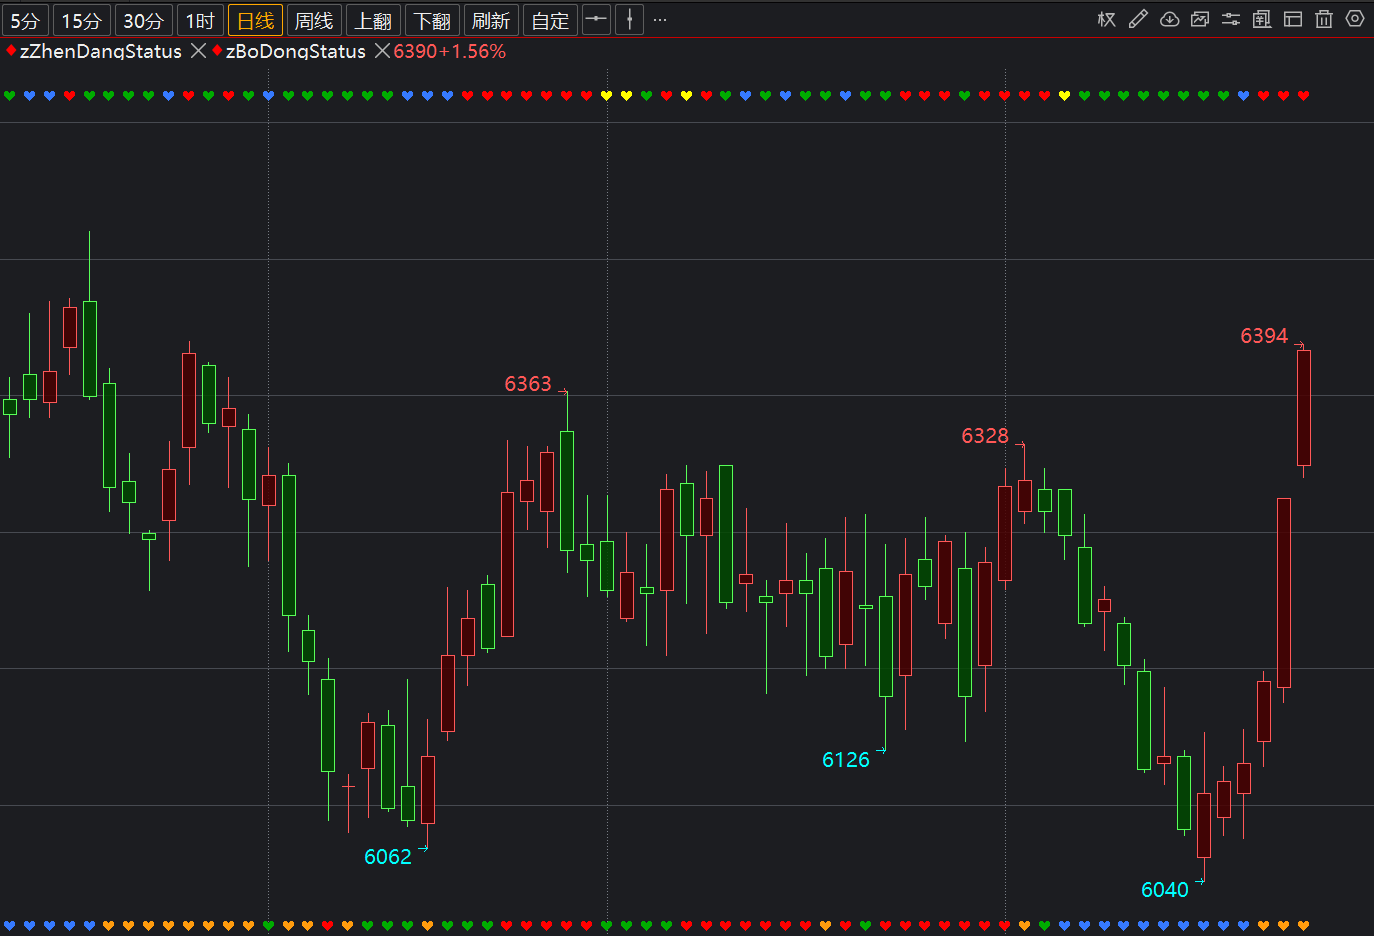Select the 日线 daily timeframe tab

pyautogui.click(x=255, y=20)
